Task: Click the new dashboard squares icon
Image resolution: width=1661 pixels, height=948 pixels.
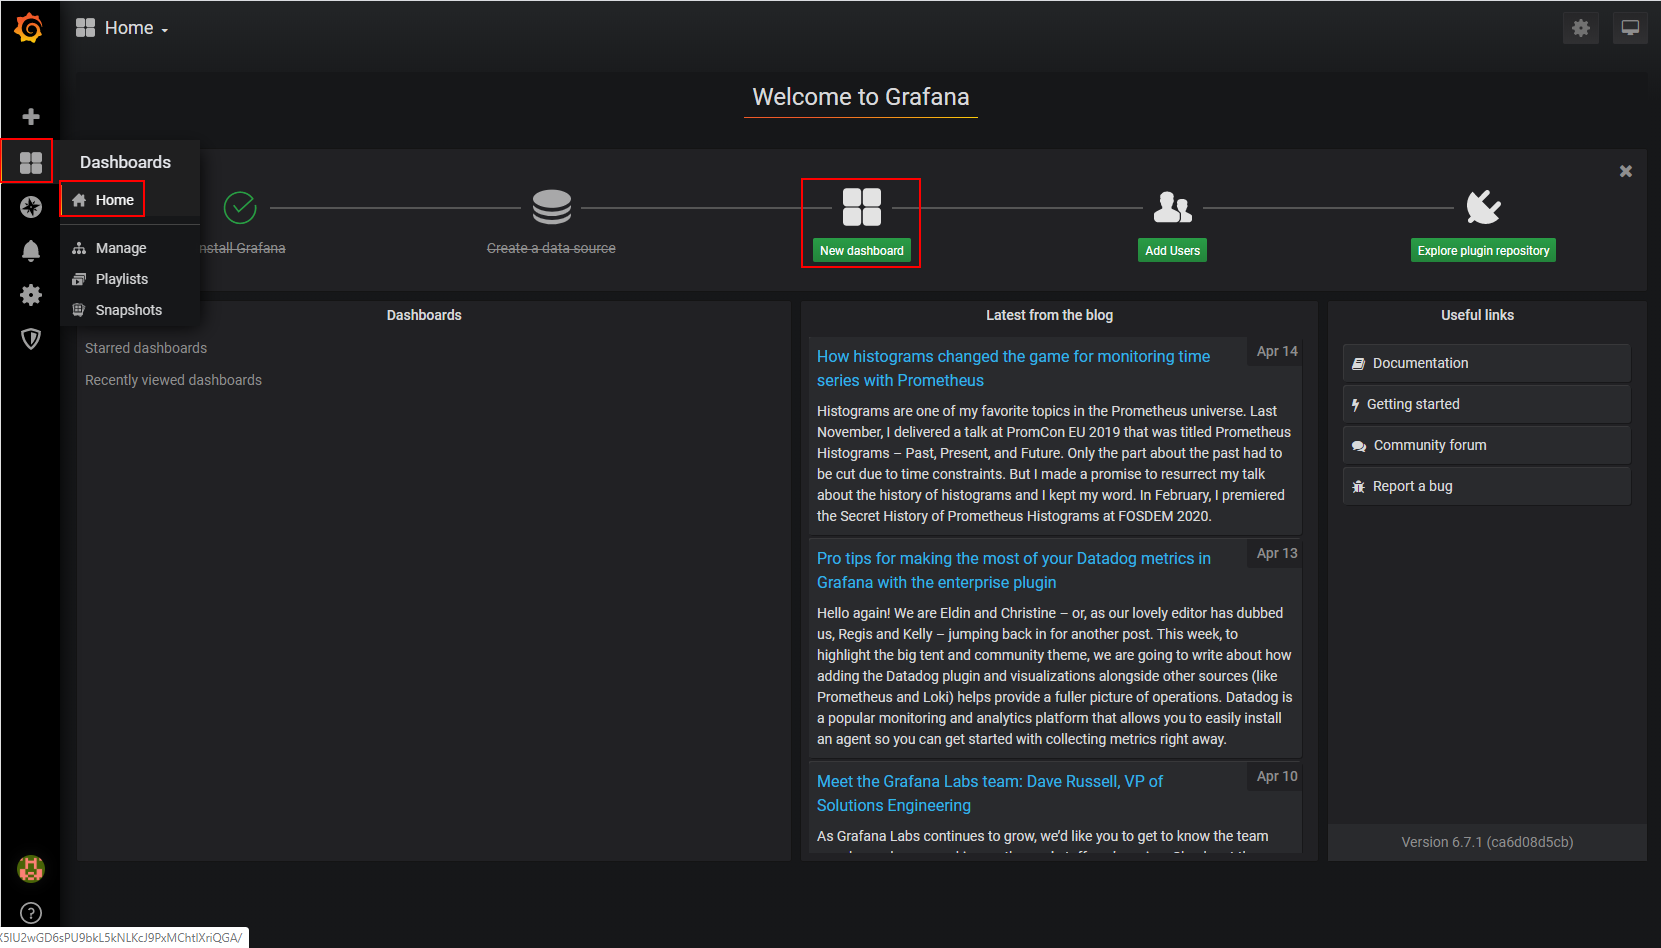Action: tap(861, 207)
